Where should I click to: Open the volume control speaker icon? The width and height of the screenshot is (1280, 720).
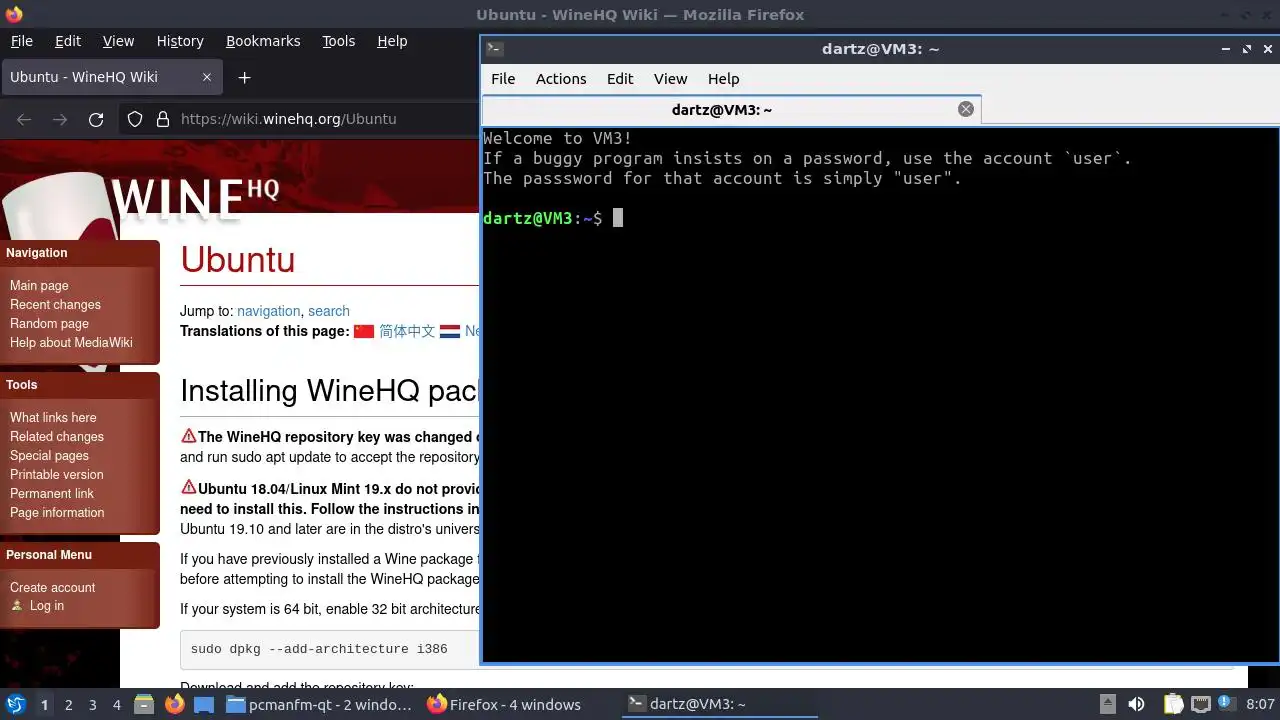pos(1136,704)
